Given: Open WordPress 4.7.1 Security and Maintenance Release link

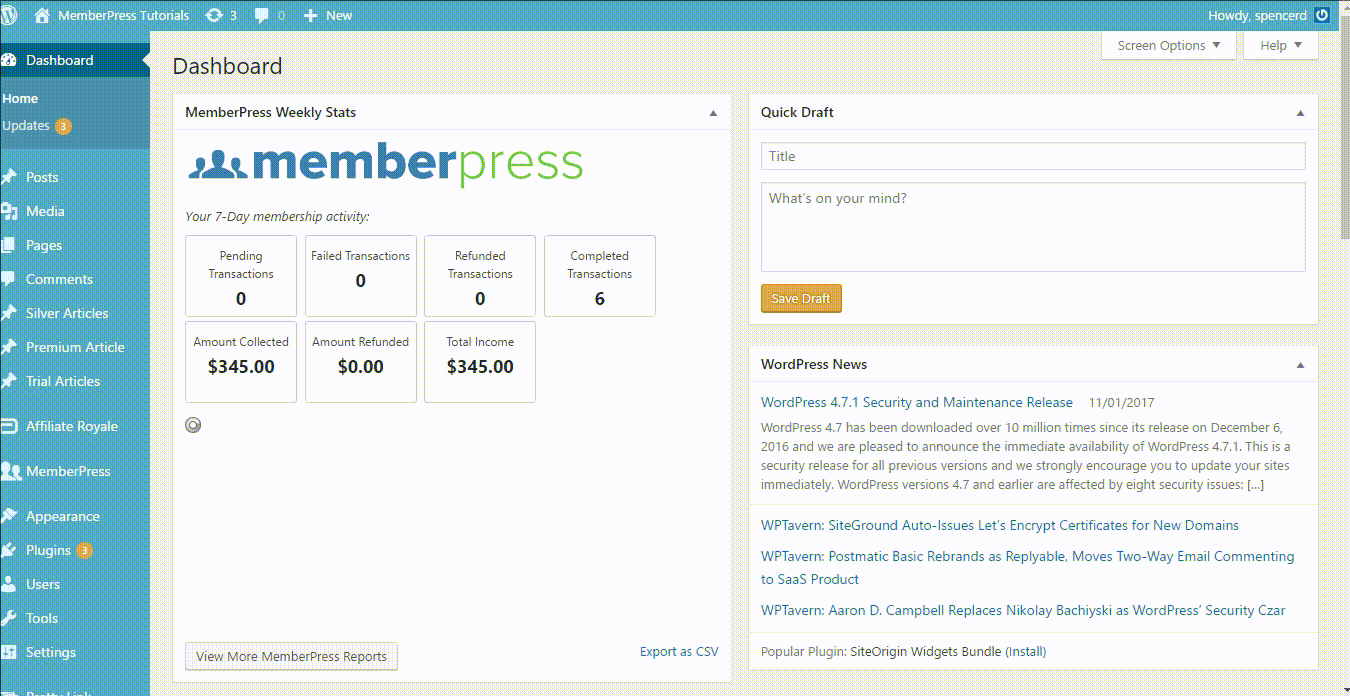Looking at the screenshot, I should [916, 402].
